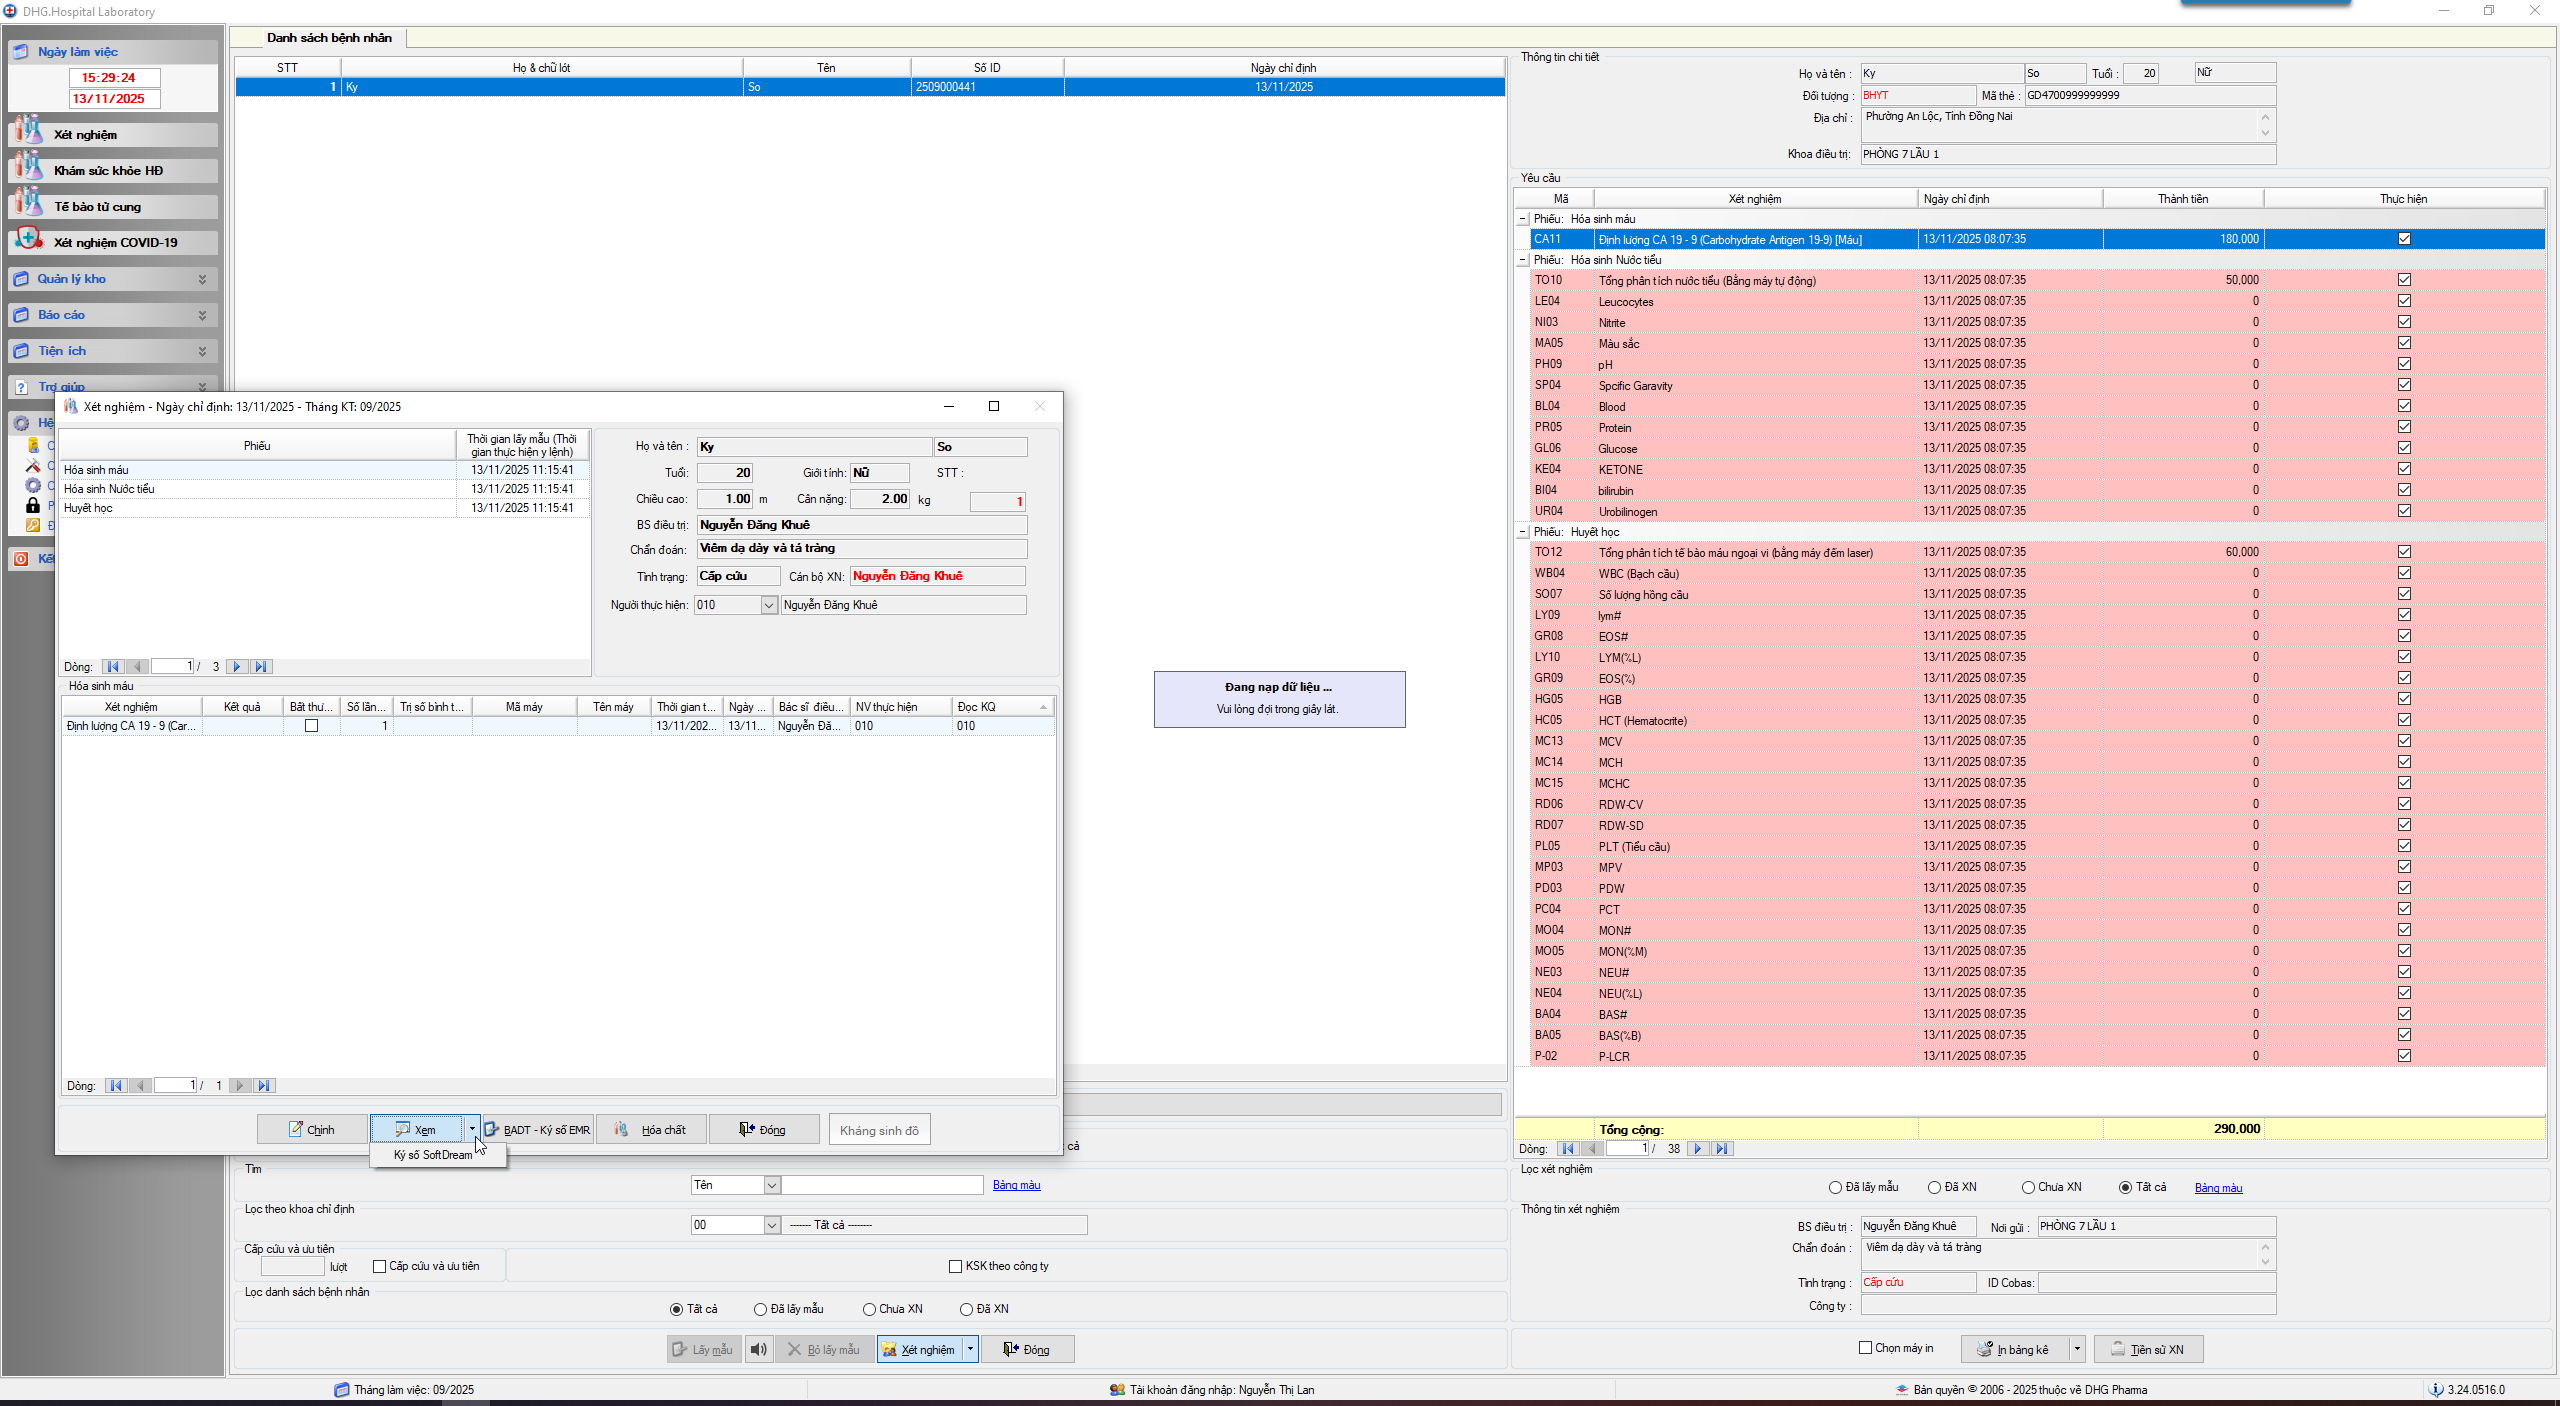Click the Chỉnh edit button

[x=311, y=1130]
